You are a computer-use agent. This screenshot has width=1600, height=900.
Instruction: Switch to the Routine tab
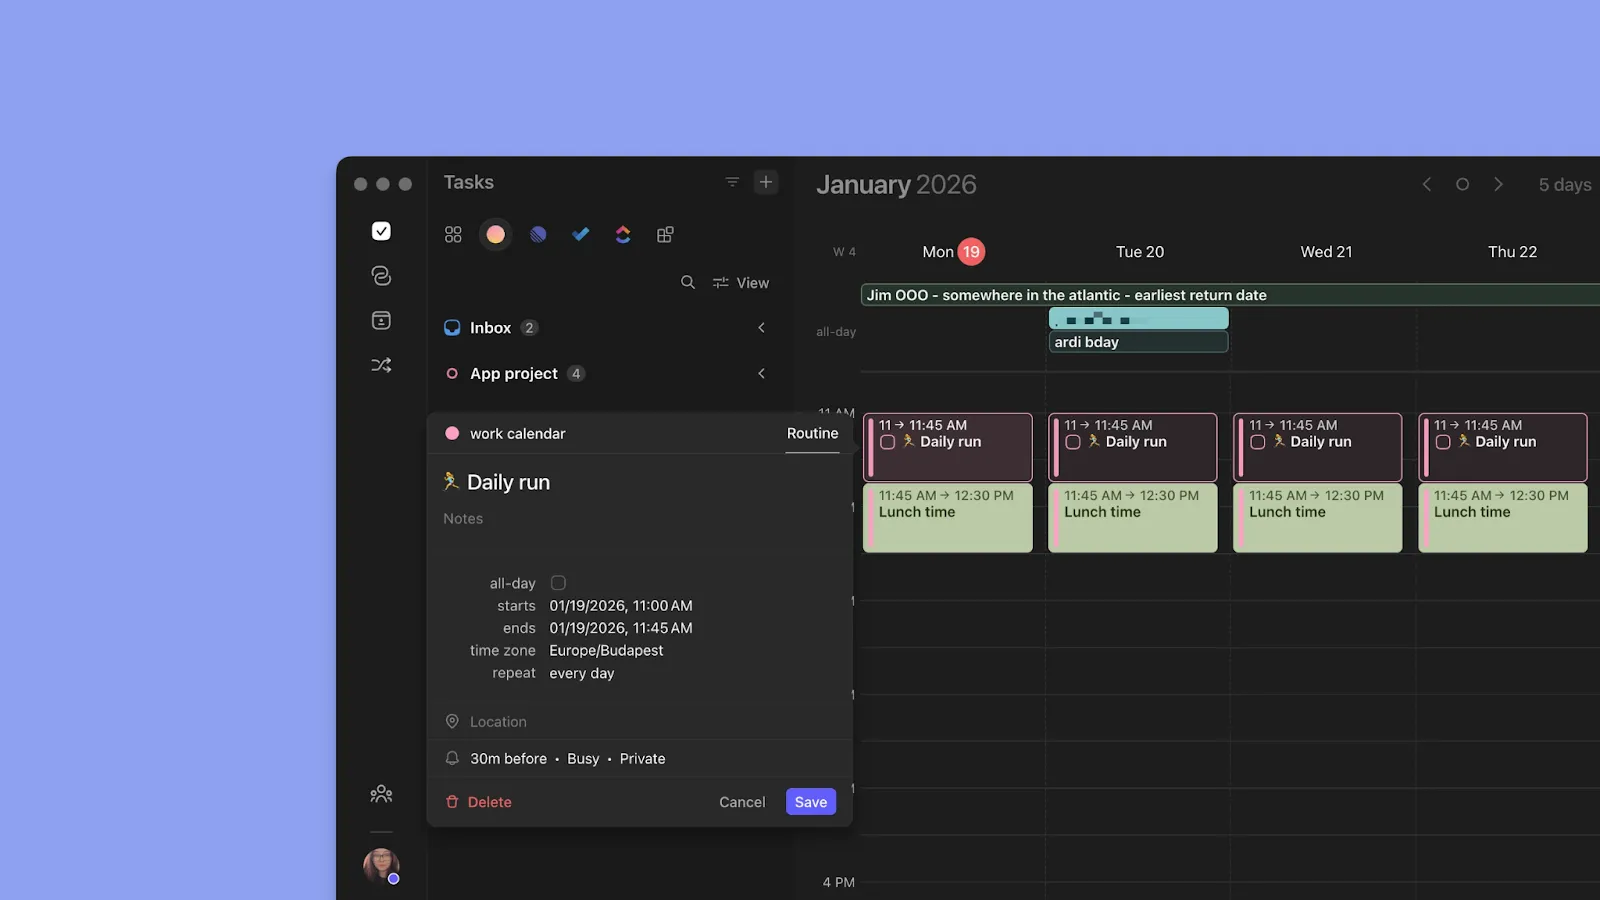coord(812,433)
